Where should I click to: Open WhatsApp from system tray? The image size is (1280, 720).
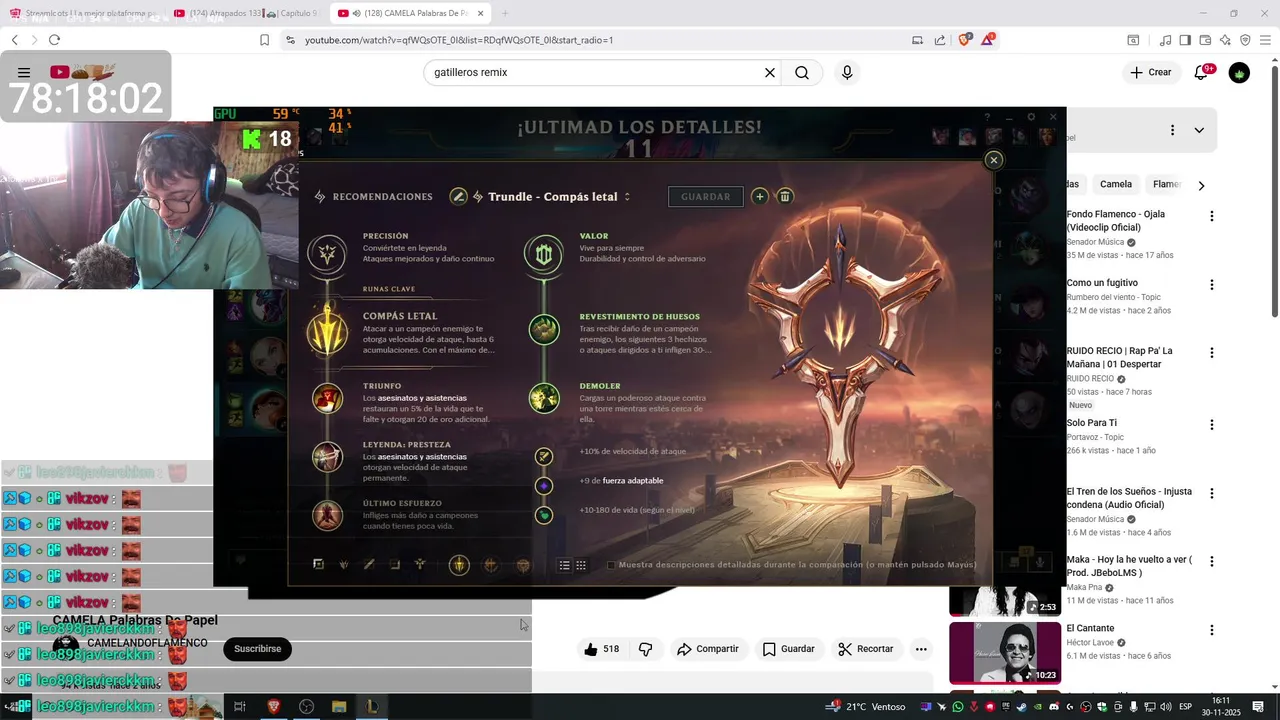click(958, 707)
